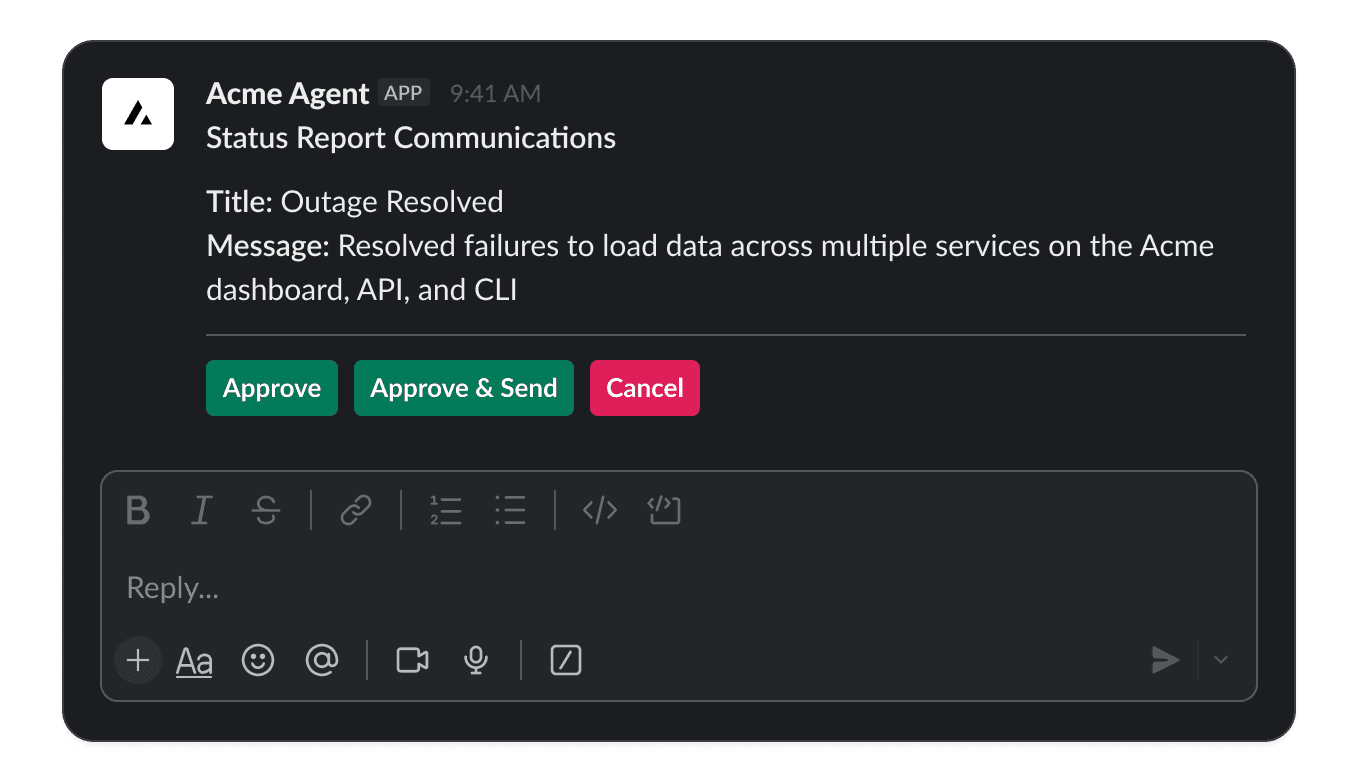Send the reply with arrow icon
The height and width of the screenshot is (782, 1360).
point(1165,660)
